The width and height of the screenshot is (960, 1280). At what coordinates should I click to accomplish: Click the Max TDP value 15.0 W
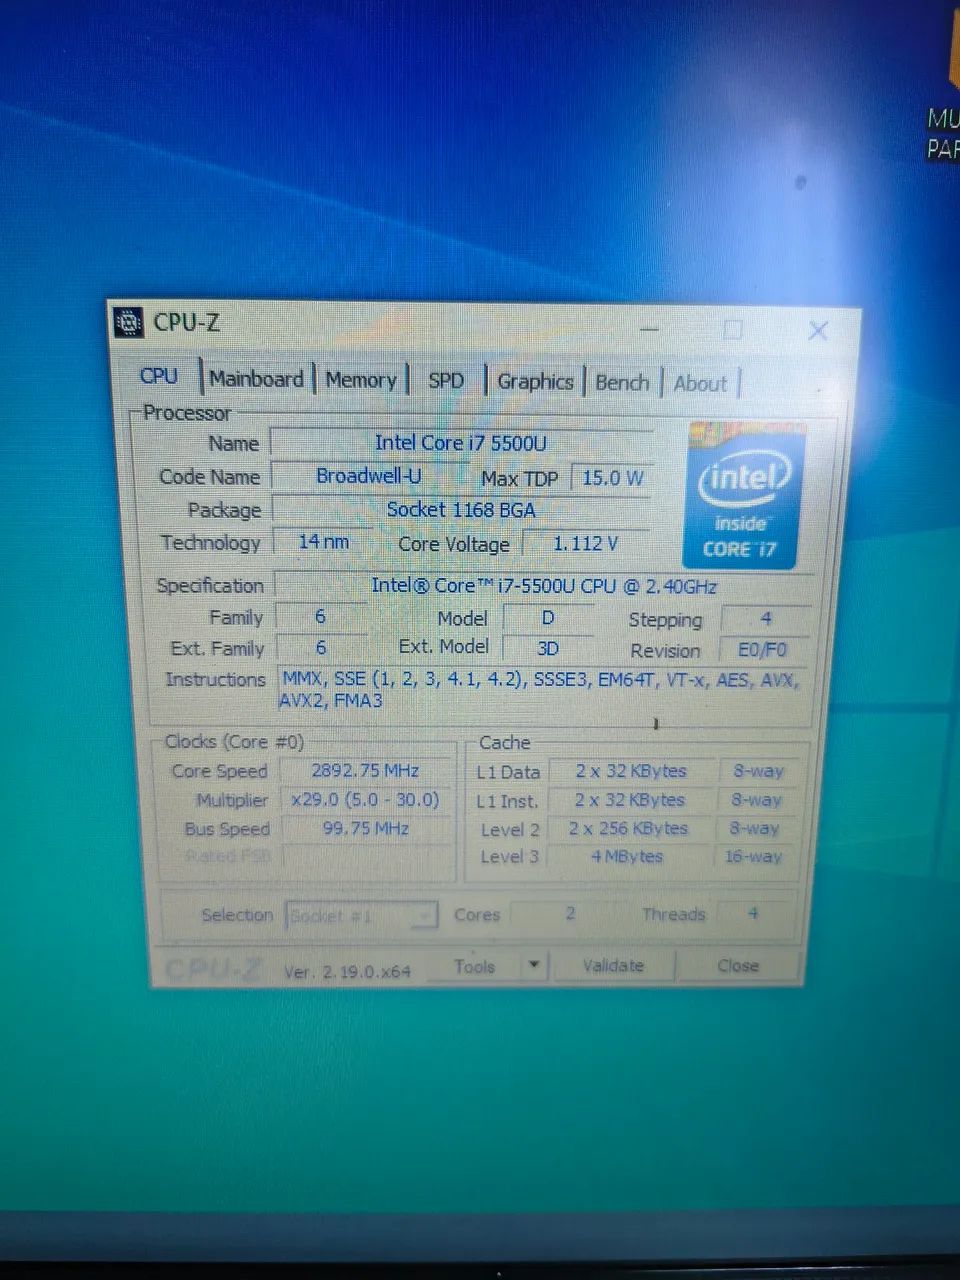click(612, 478)
